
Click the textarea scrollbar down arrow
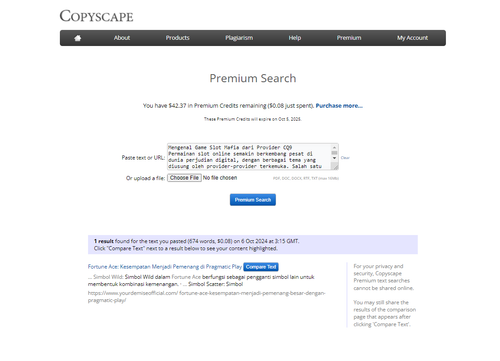coord(335,158)
